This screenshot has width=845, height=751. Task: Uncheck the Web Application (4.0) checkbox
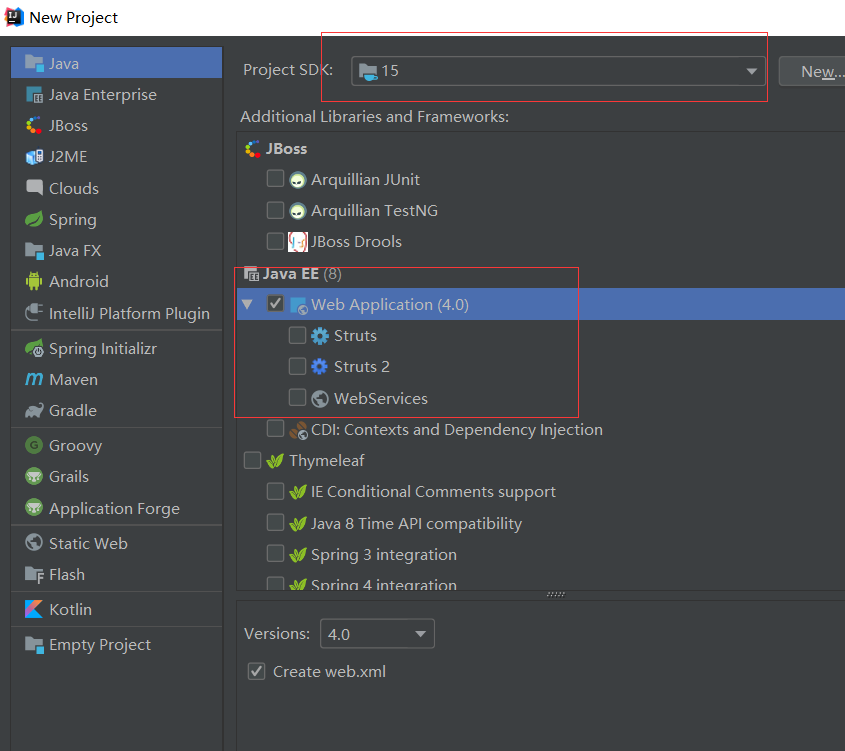tap(275, 303)
